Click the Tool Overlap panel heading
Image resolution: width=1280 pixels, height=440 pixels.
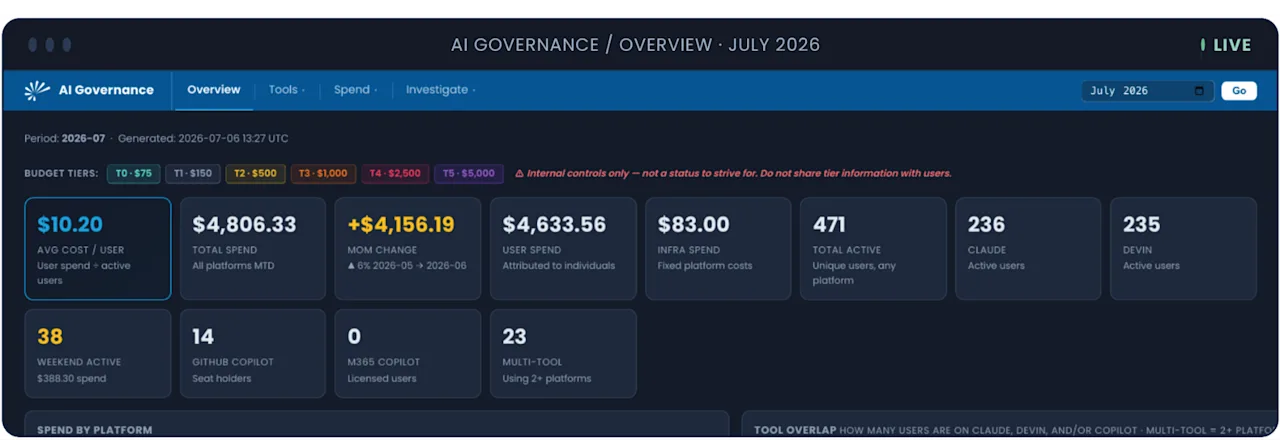pos(797,430)
